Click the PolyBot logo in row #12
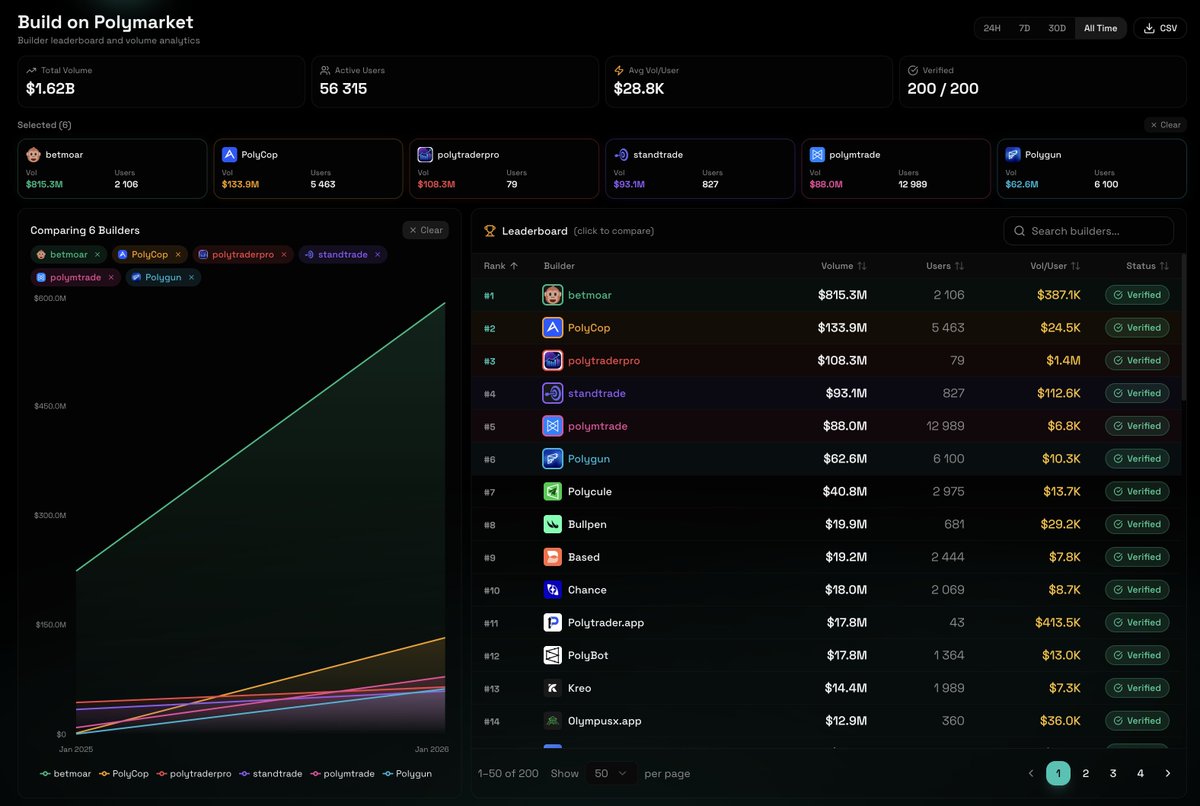 (x=552, y=655)
